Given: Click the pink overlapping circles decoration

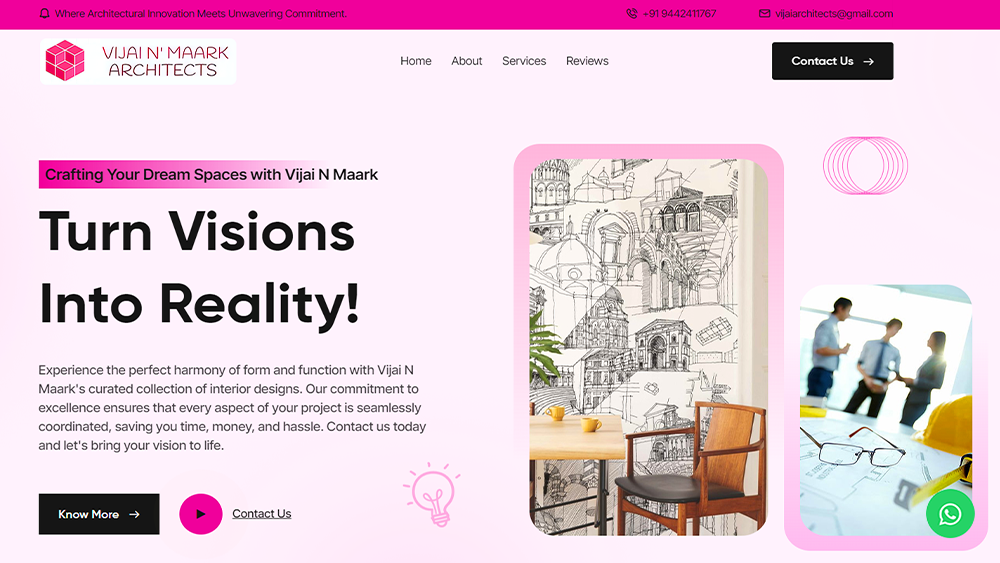Looking at the screenshot, I should pos(865,166).
